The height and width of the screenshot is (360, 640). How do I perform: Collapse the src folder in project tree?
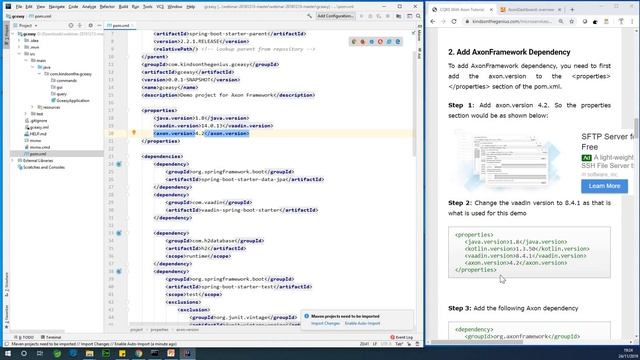[x=19, y=53]
